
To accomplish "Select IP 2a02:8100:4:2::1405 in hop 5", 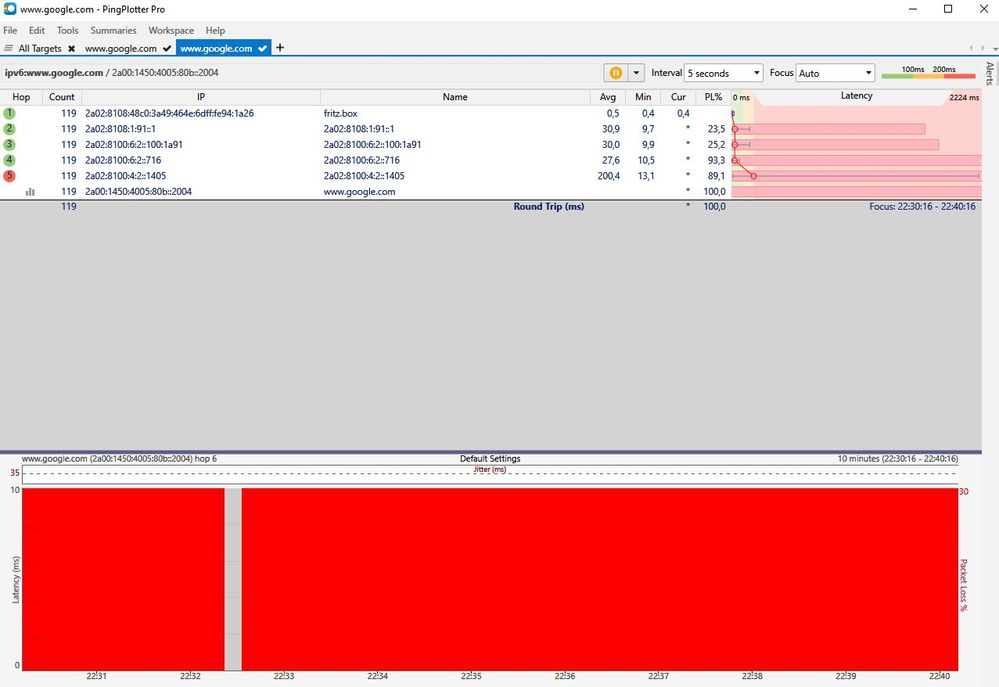I will pos(126,176).
